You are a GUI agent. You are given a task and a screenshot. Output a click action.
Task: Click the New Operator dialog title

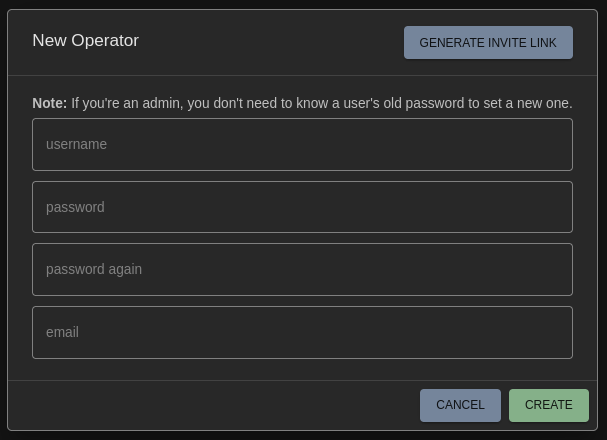[x=86, y=41]
